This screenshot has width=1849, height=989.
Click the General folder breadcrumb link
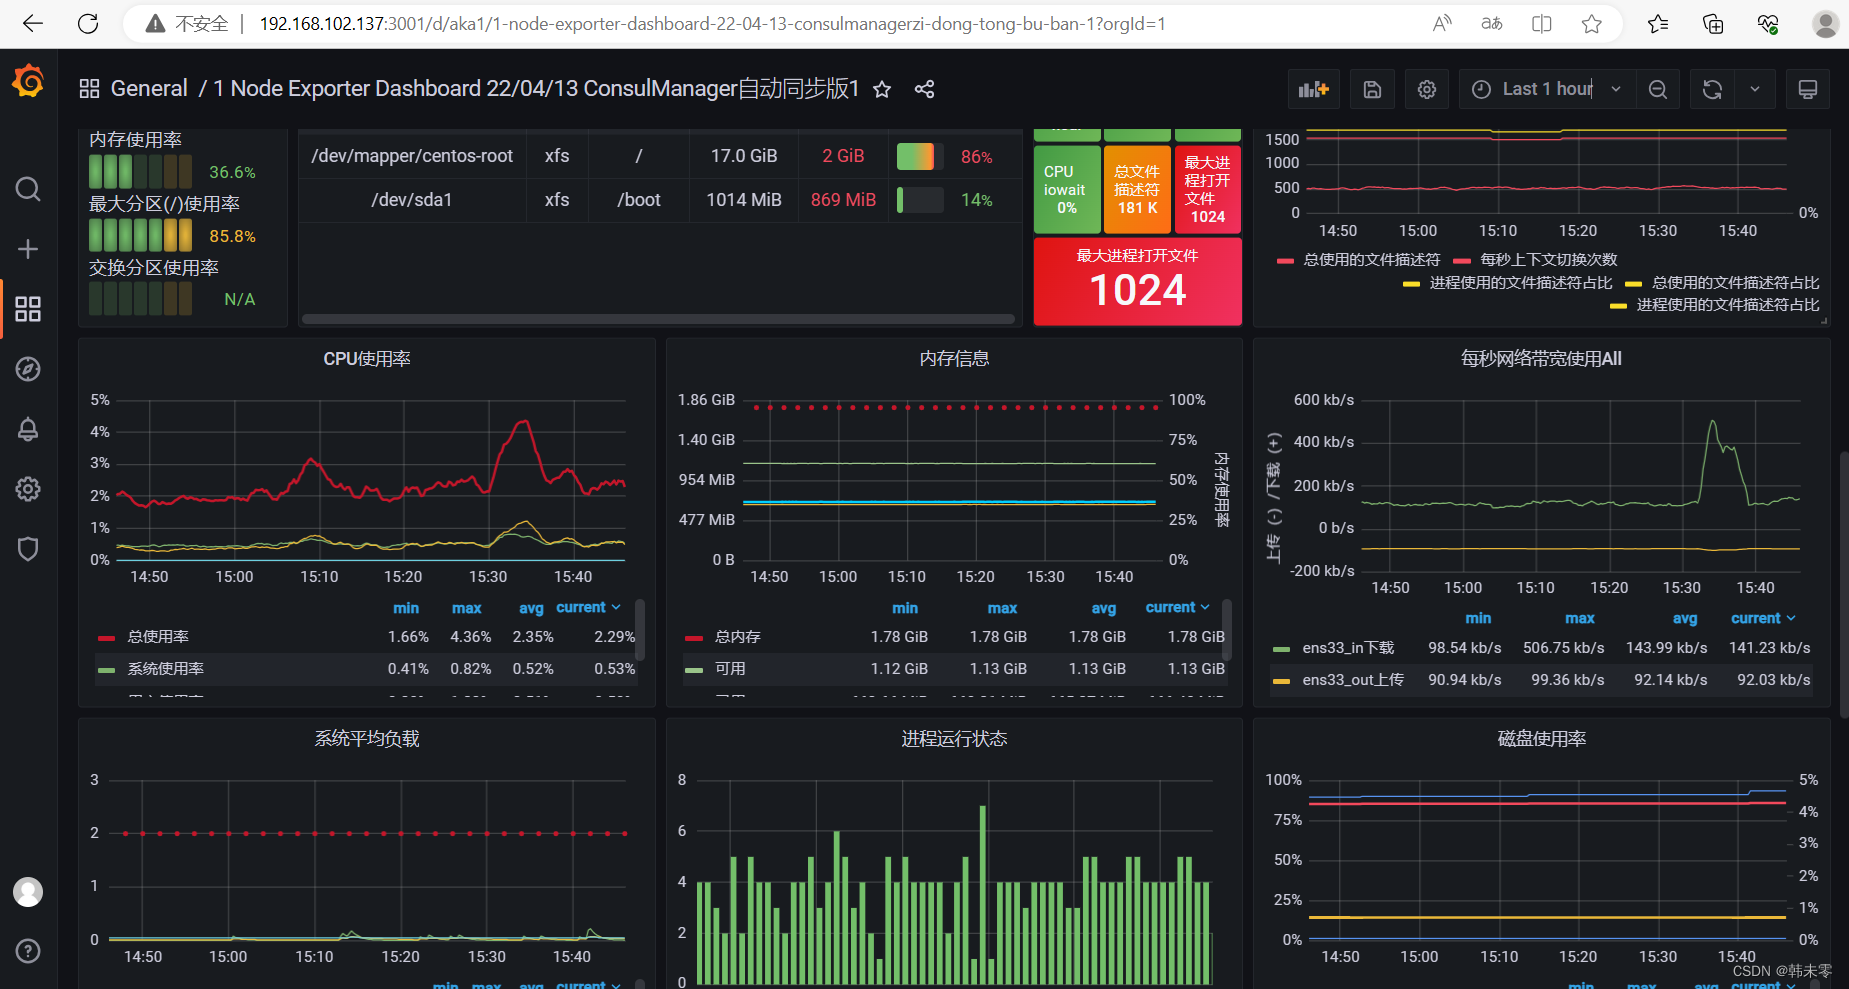pyautogui.click(x=149, y=88)
